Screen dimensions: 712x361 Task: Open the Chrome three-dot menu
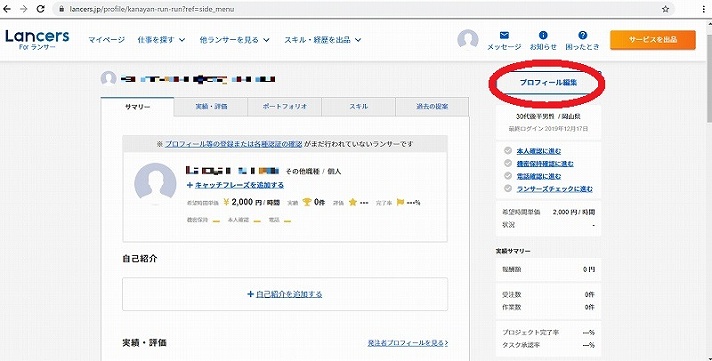pyautogui.click(x=703, y=9)
